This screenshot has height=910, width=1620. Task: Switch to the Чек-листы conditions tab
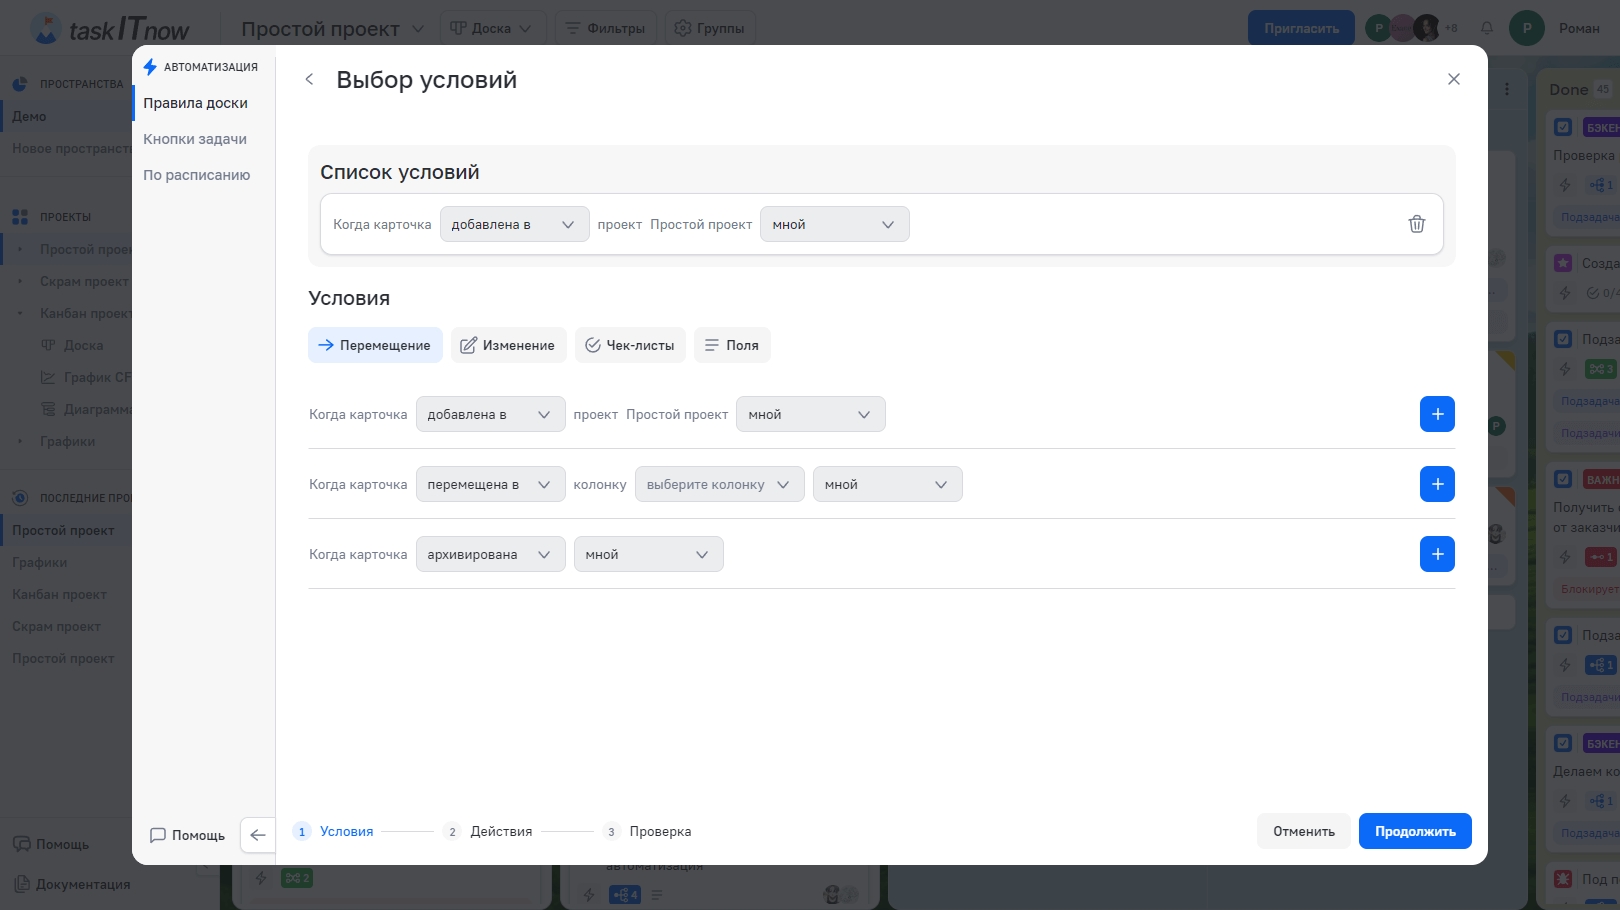click(630, 345)
